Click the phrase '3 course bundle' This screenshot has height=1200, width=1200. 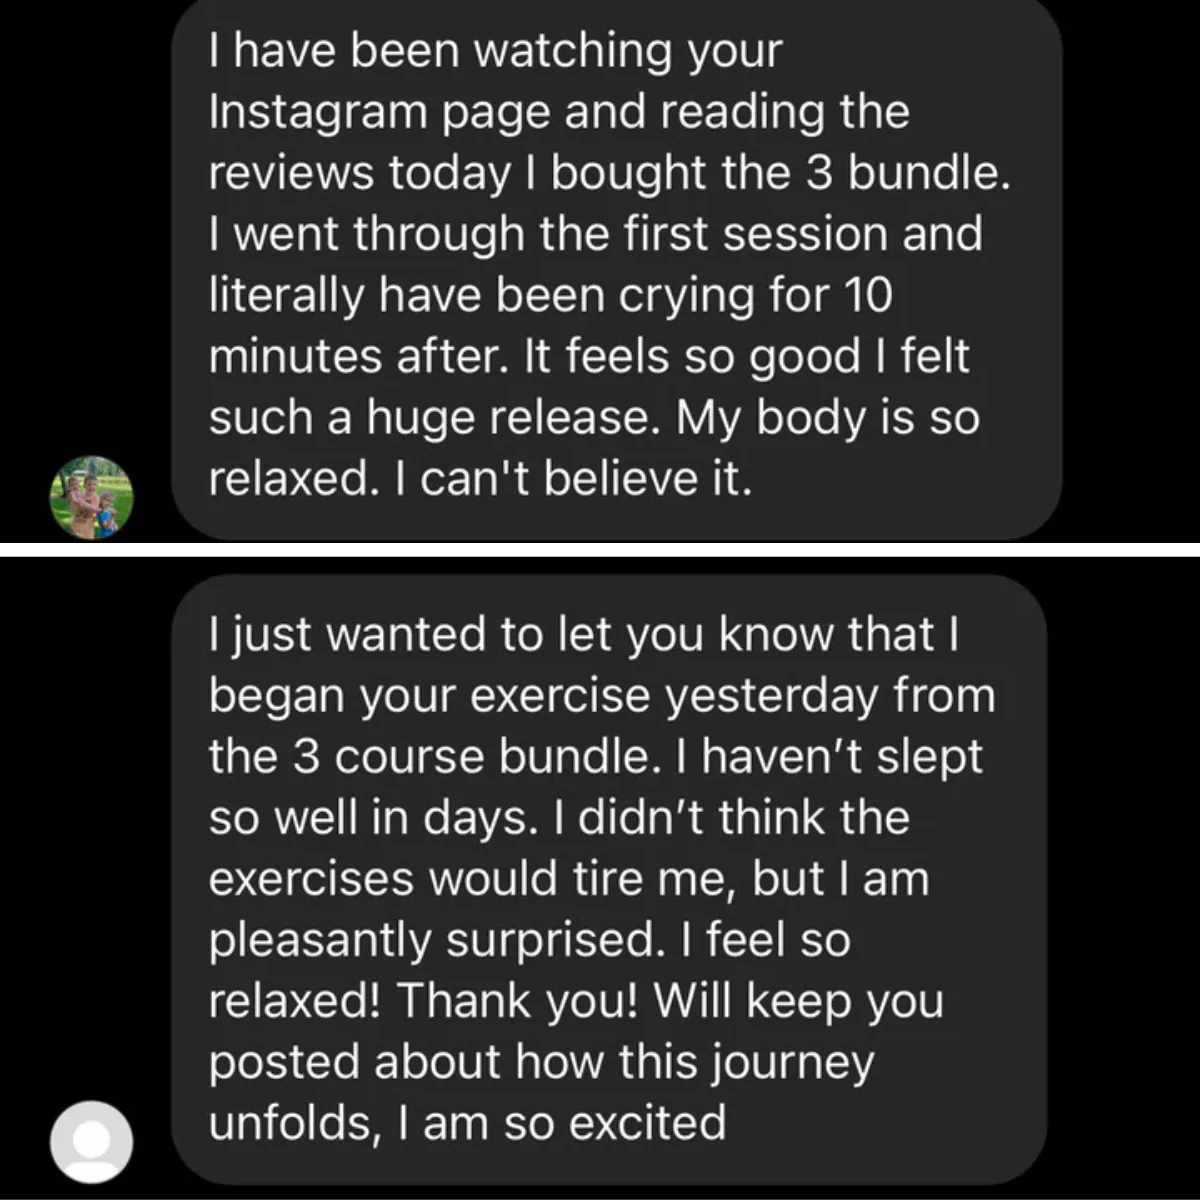click(x=471, y=757)
